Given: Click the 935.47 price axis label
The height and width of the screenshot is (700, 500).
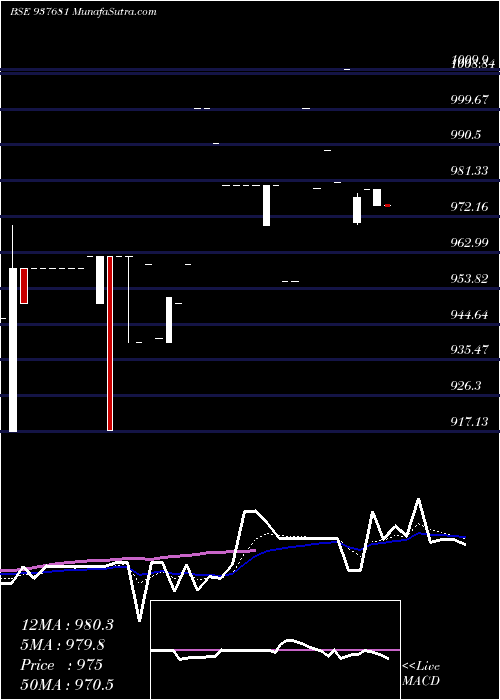Looking at the screenshot, I should (469, 349).
